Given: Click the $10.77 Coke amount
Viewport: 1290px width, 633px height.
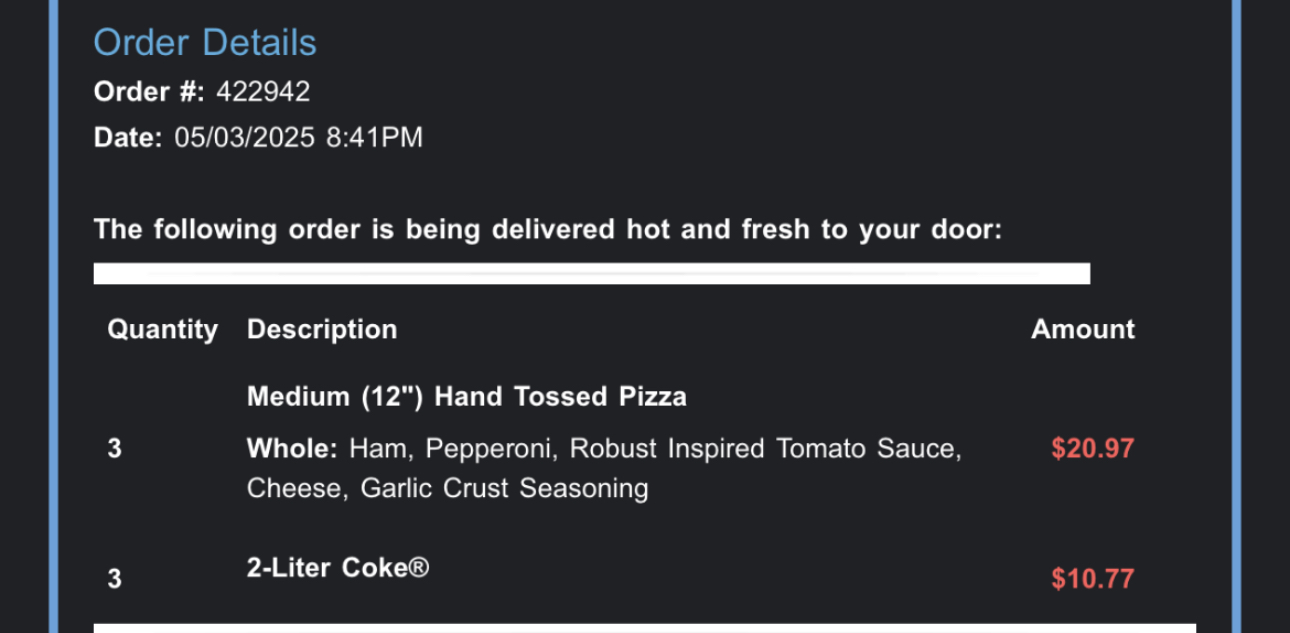Looking at the screenshot, I should [x=1092, y=579].
